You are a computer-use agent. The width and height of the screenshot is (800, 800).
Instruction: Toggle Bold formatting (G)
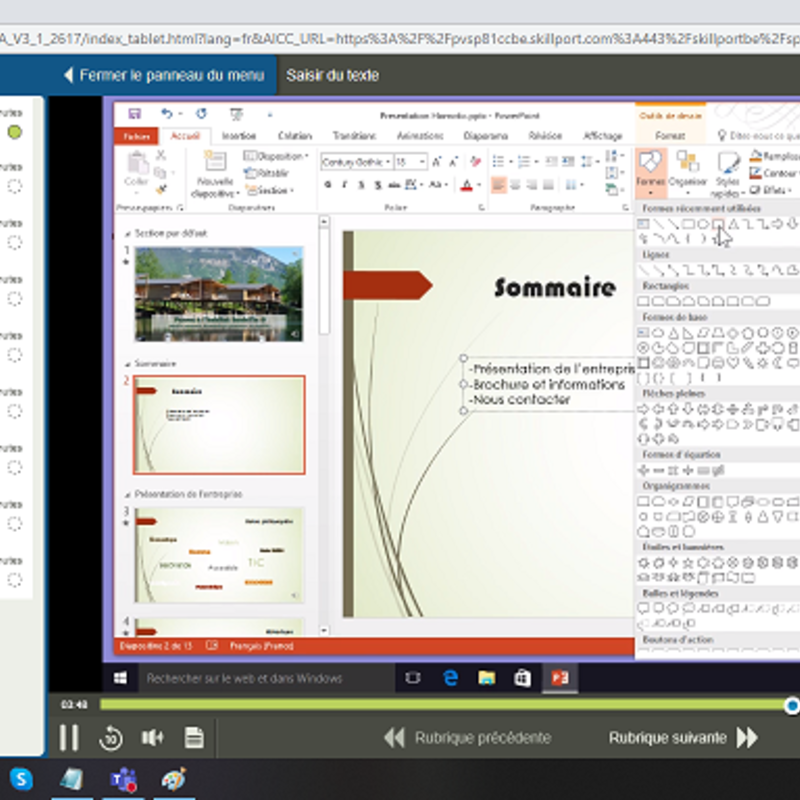click(328, 185)
